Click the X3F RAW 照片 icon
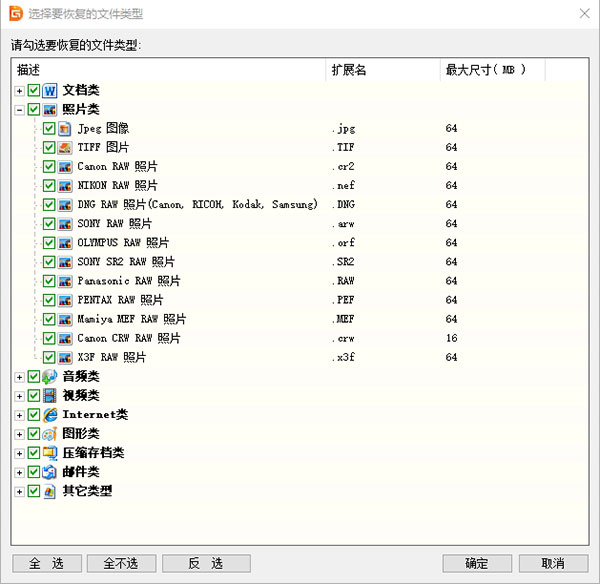This screenshot has height=584, width=600. click(x=65, y=357)
